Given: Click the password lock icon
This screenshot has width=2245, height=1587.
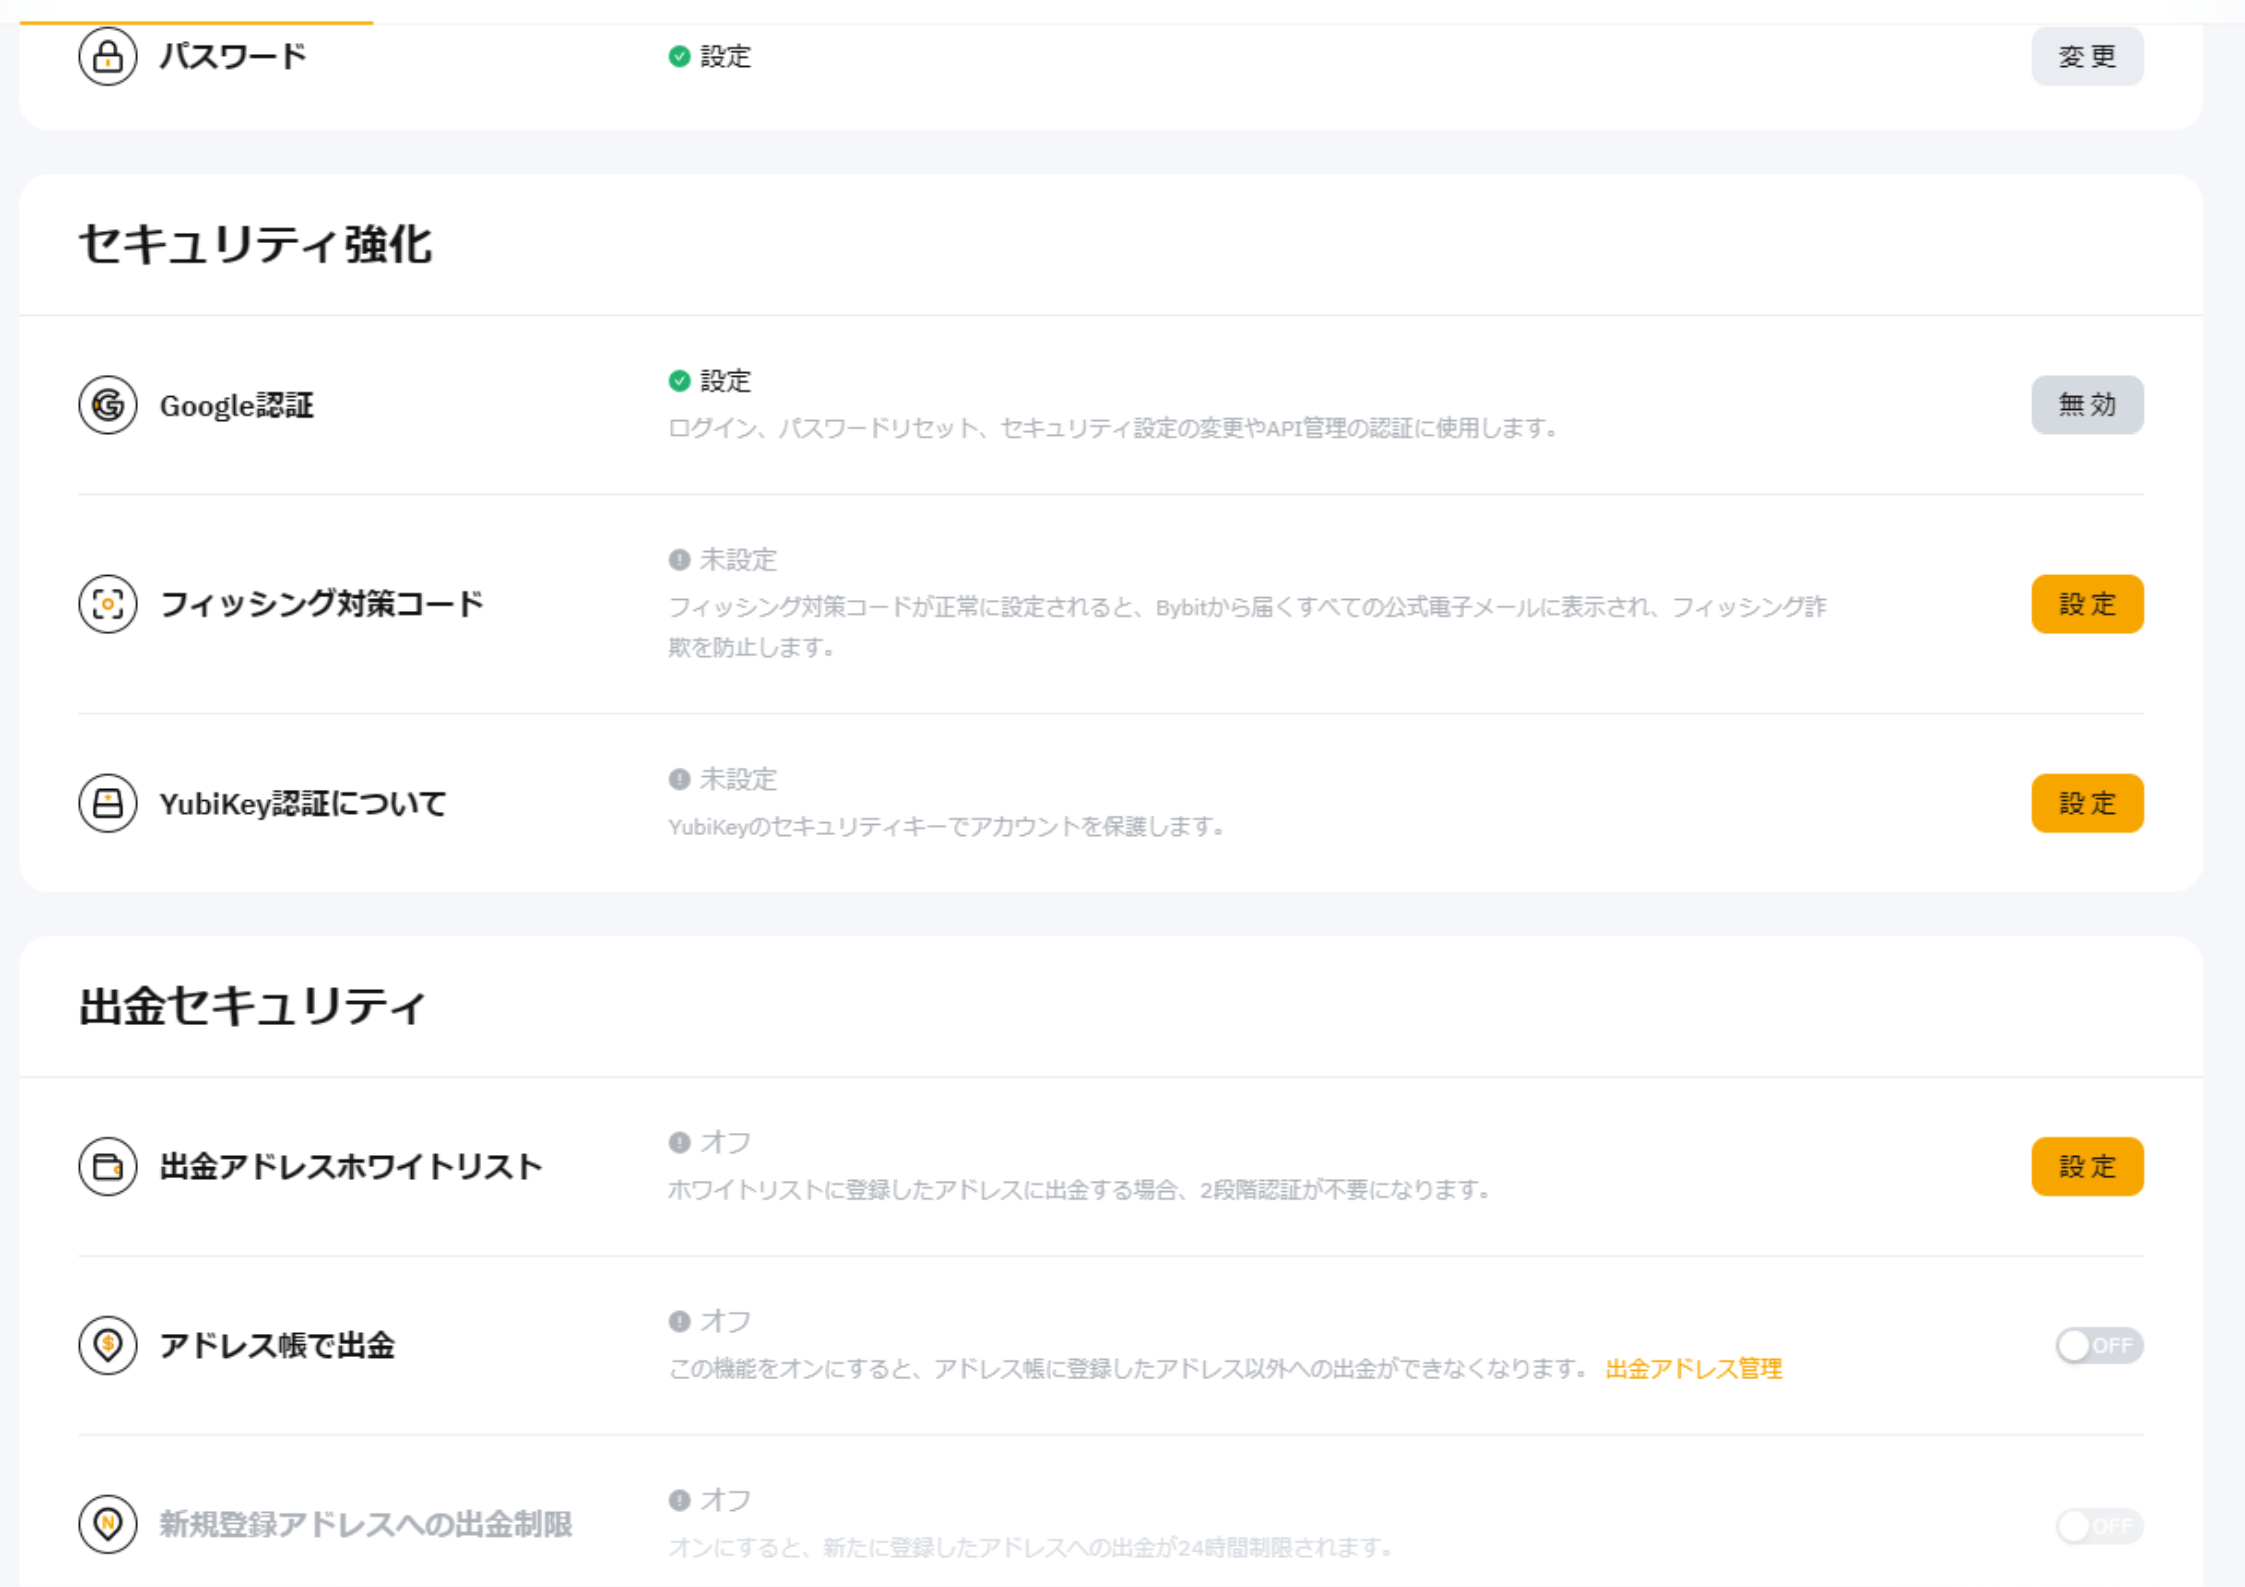Looking at the screenshot, I should click(107, 56).
